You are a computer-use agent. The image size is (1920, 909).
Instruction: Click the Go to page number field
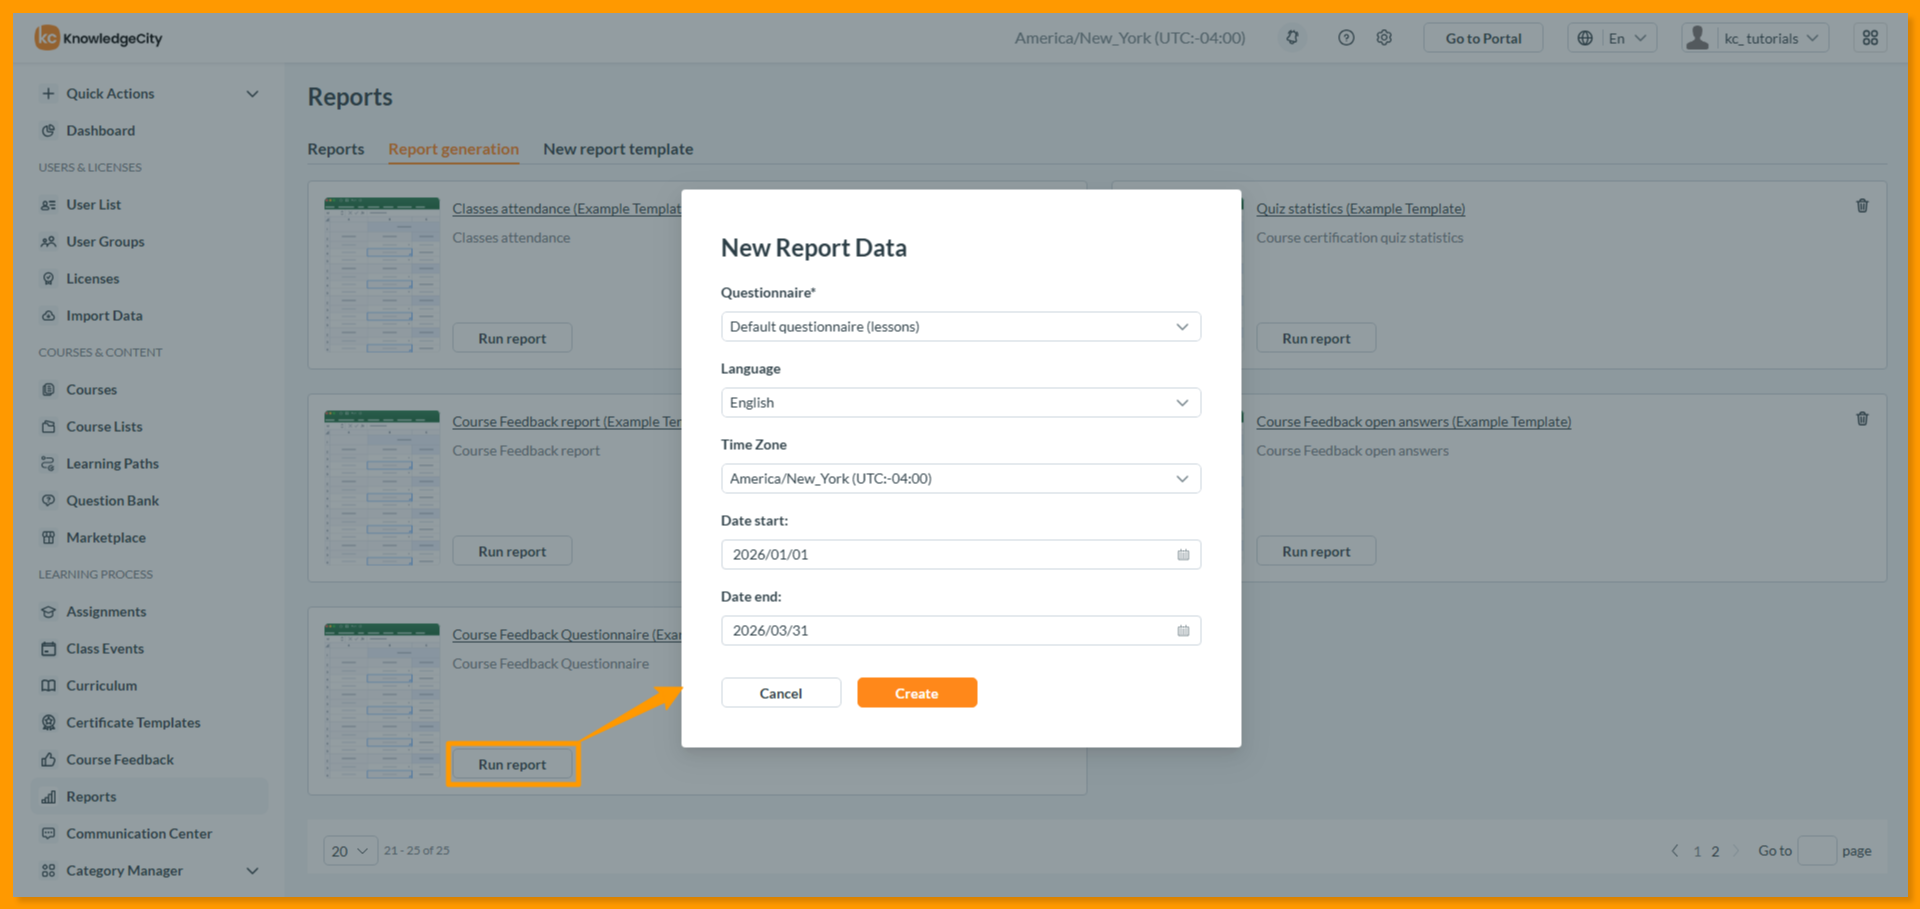[x=1817, y=851]
